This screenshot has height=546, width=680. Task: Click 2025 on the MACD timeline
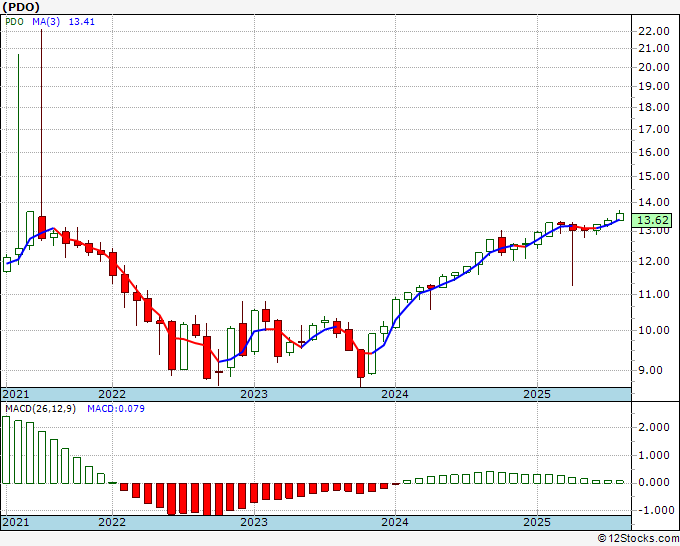(x=537, y=522)
